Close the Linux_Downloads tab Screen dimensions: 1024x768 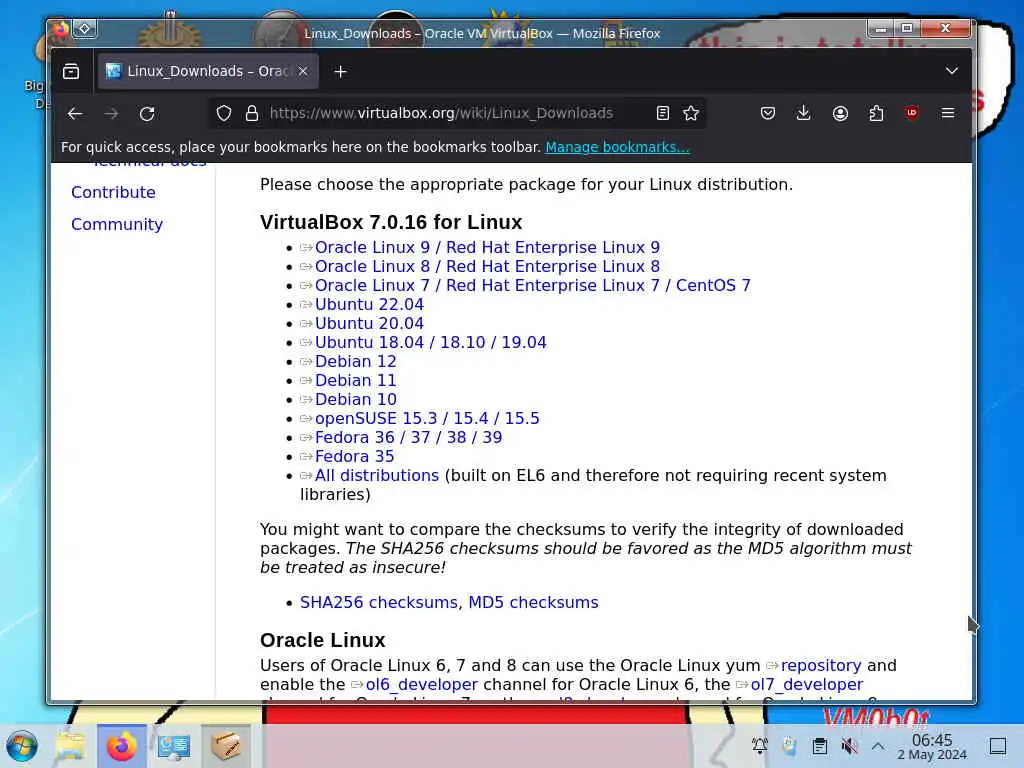(303, 71)
